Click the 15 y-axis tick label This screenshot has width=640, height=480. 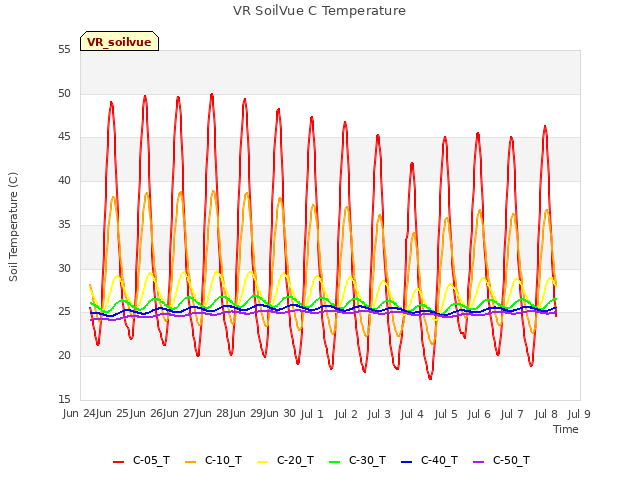pyautogui.click(x=64, y=400)
